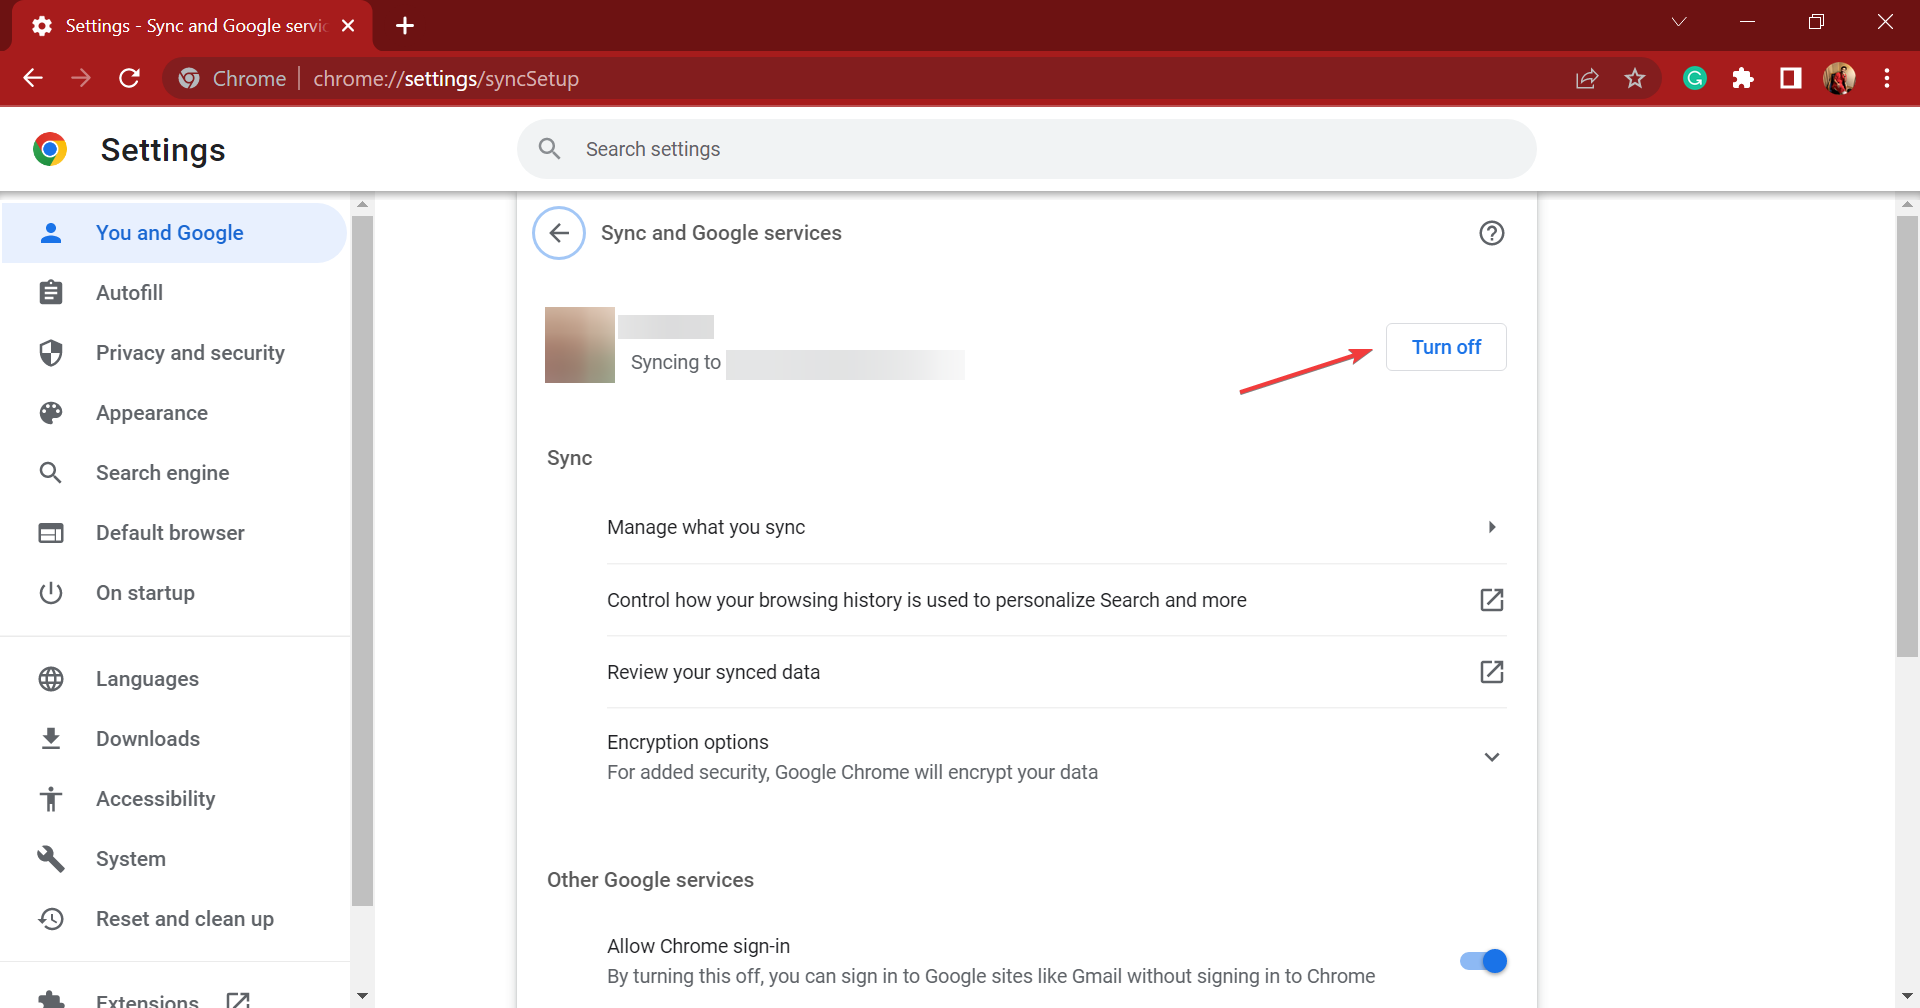Image resolution: width=1920 pixels, height=1008 pixels.
Task: Reload the page with refresh icon
Action: 129,78
